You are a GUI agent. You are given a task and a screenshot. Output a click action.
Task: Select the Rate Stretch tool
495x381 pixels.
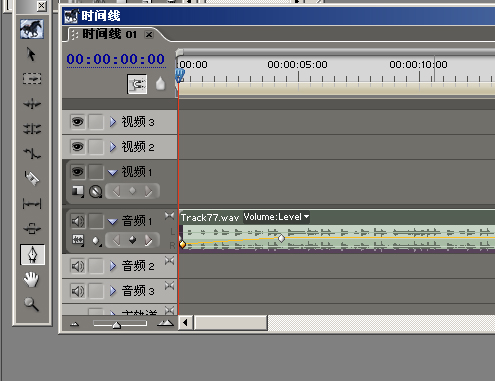click(32, 153)
